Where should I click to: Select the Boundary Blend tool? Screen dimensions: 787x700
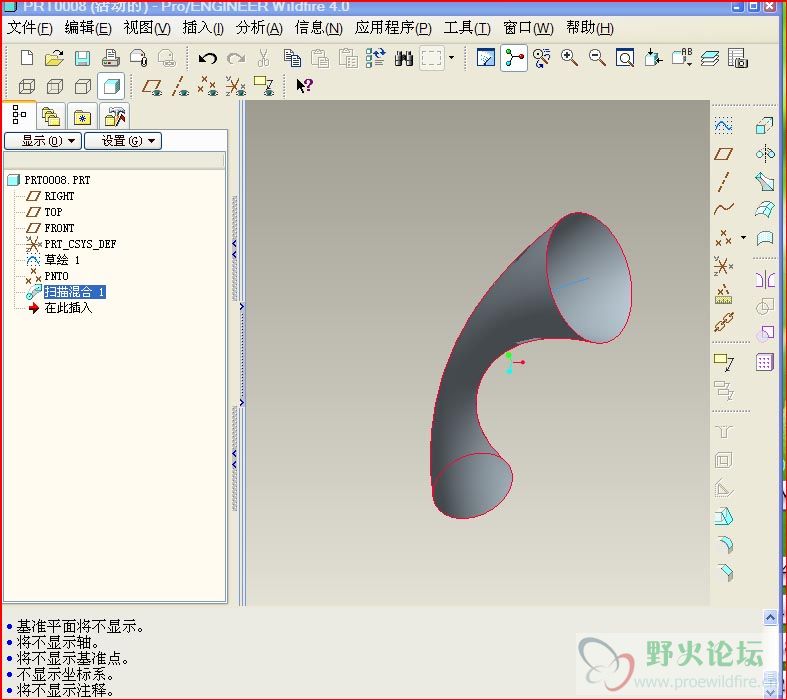tap(764, 209)
